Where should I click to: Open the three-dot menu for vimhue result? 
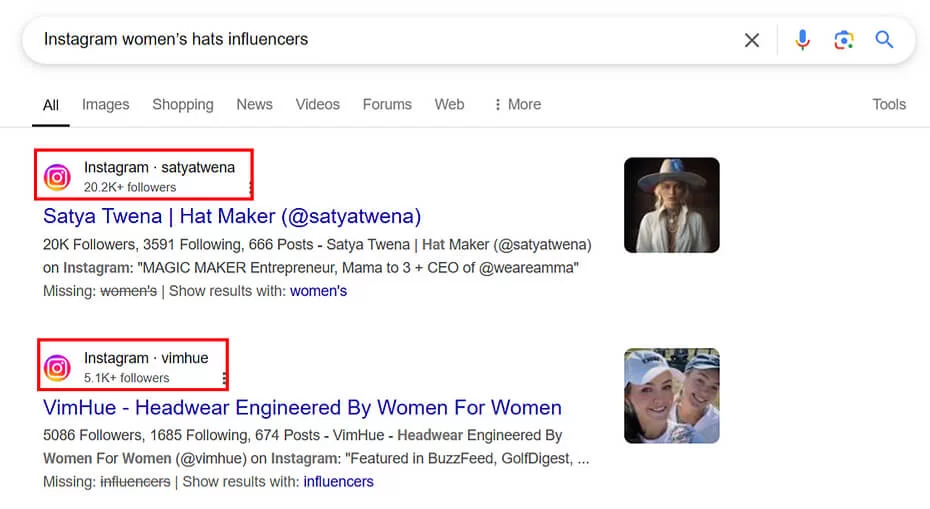coord(224,378)
